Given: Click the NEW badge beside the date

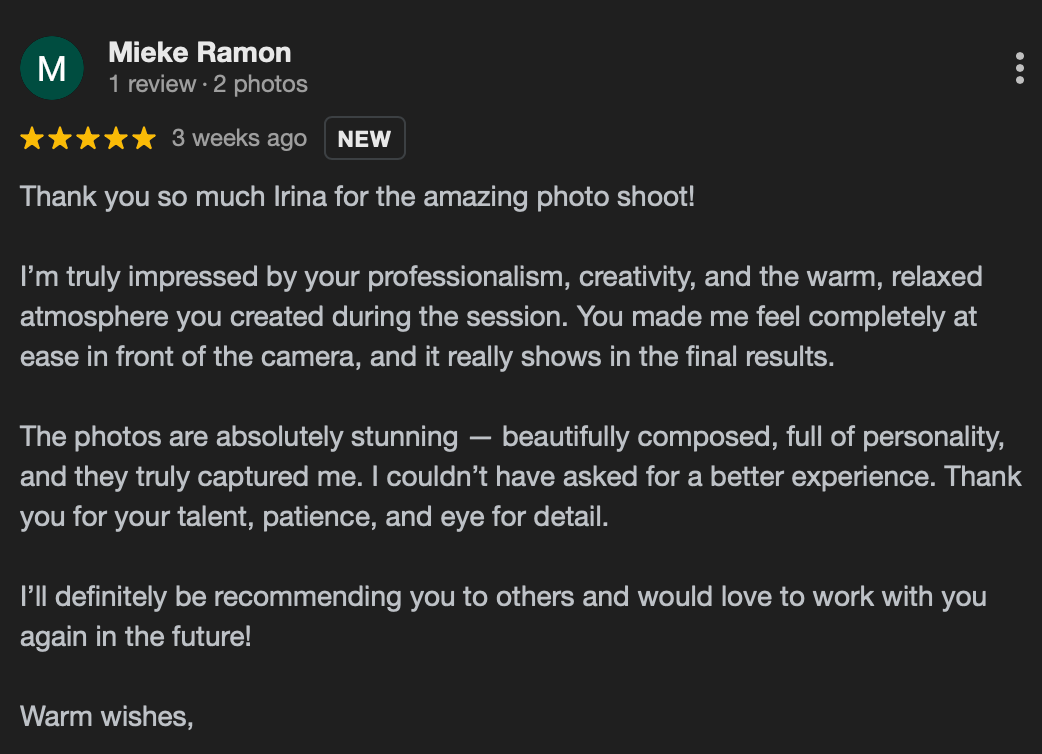Looking at the screenshot, I should pyautogui.click(x=364, y=138).
